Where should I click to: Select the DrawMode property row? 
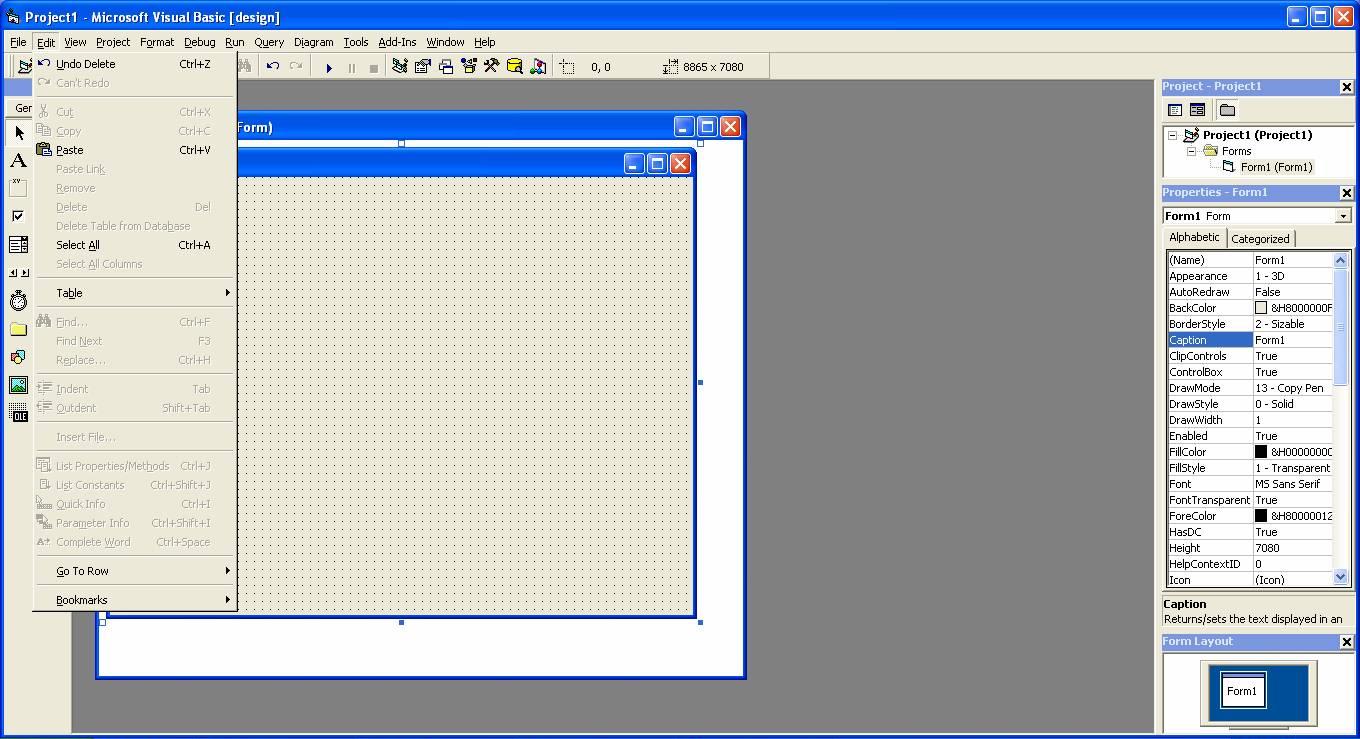point(1250,388)
